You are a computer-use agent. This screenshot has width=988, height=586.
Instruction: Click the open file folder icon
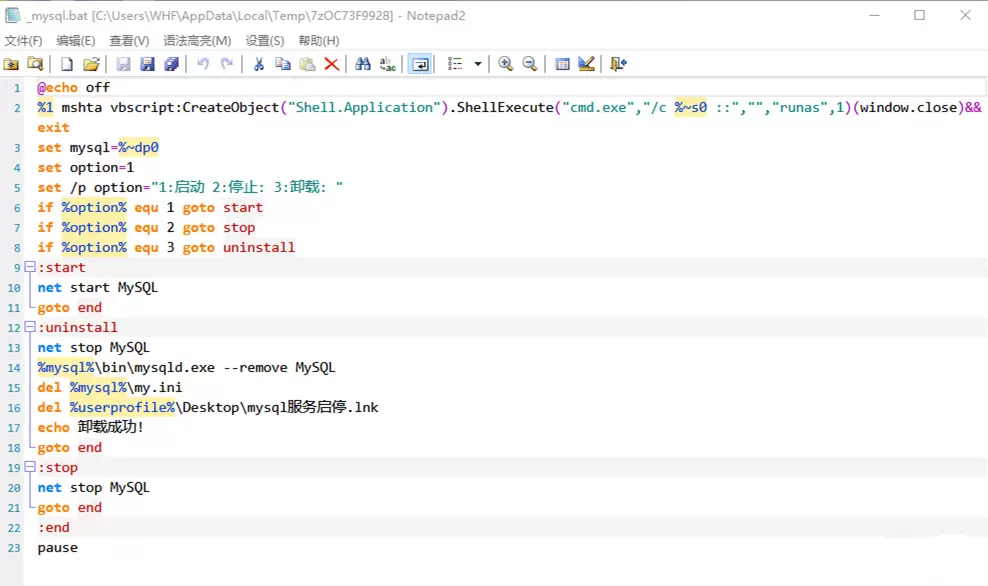91,64
